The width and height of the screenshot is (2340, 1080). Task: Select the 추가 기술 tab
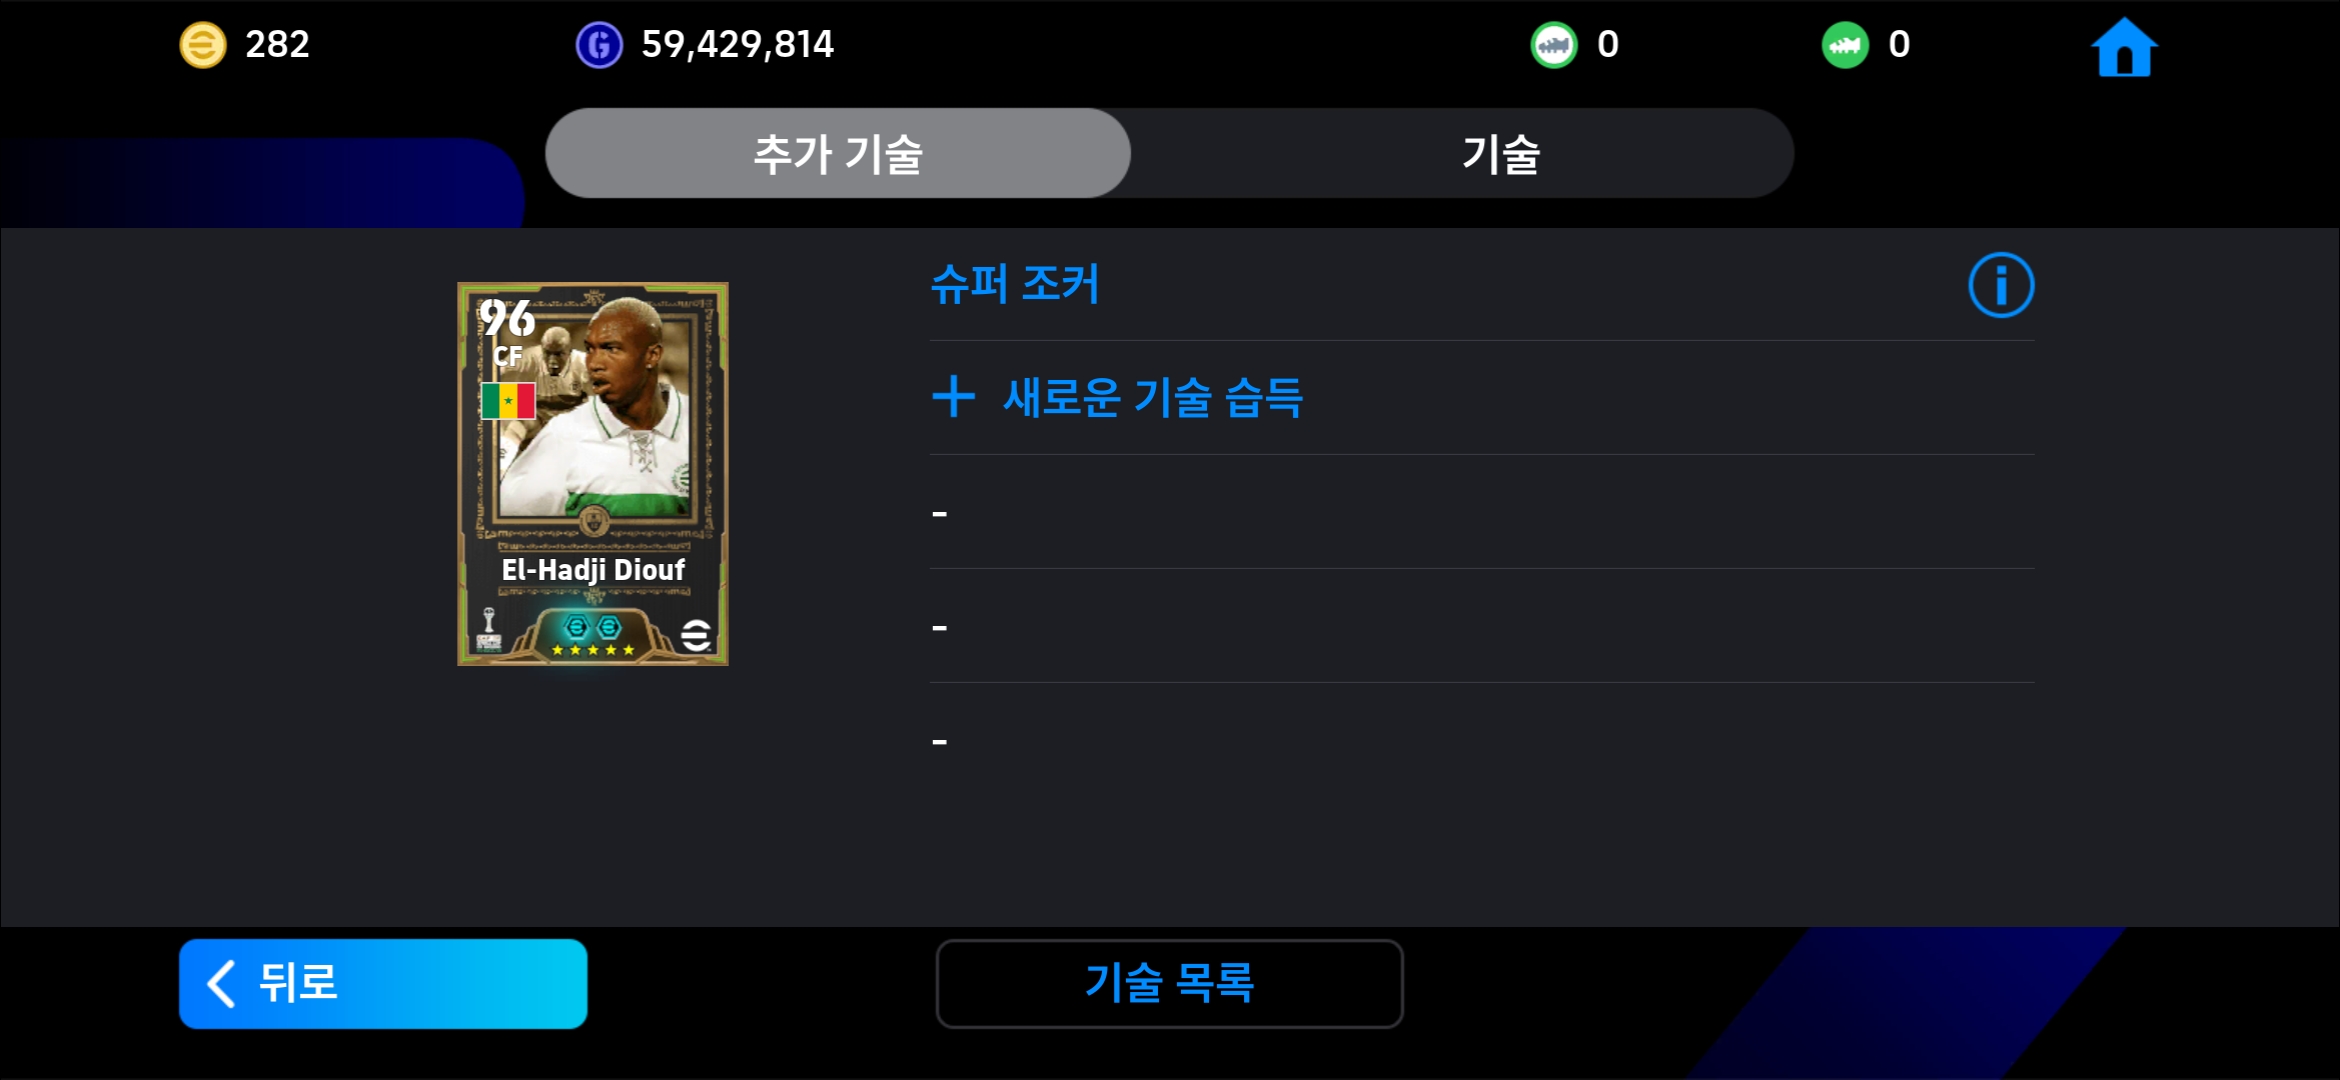(838, 153)
